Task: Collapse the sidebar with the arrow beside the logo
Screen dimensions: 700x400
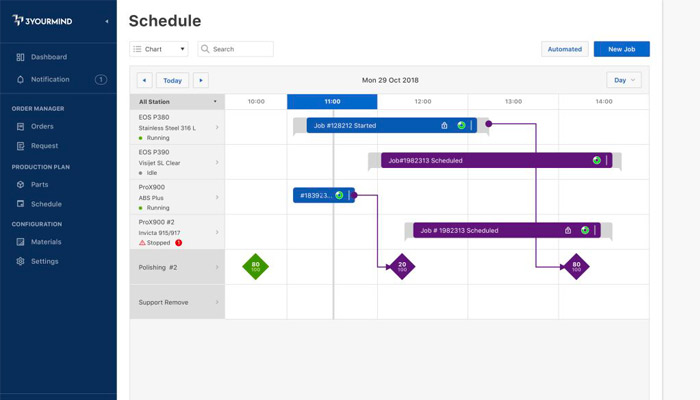Action: point(107,20)
